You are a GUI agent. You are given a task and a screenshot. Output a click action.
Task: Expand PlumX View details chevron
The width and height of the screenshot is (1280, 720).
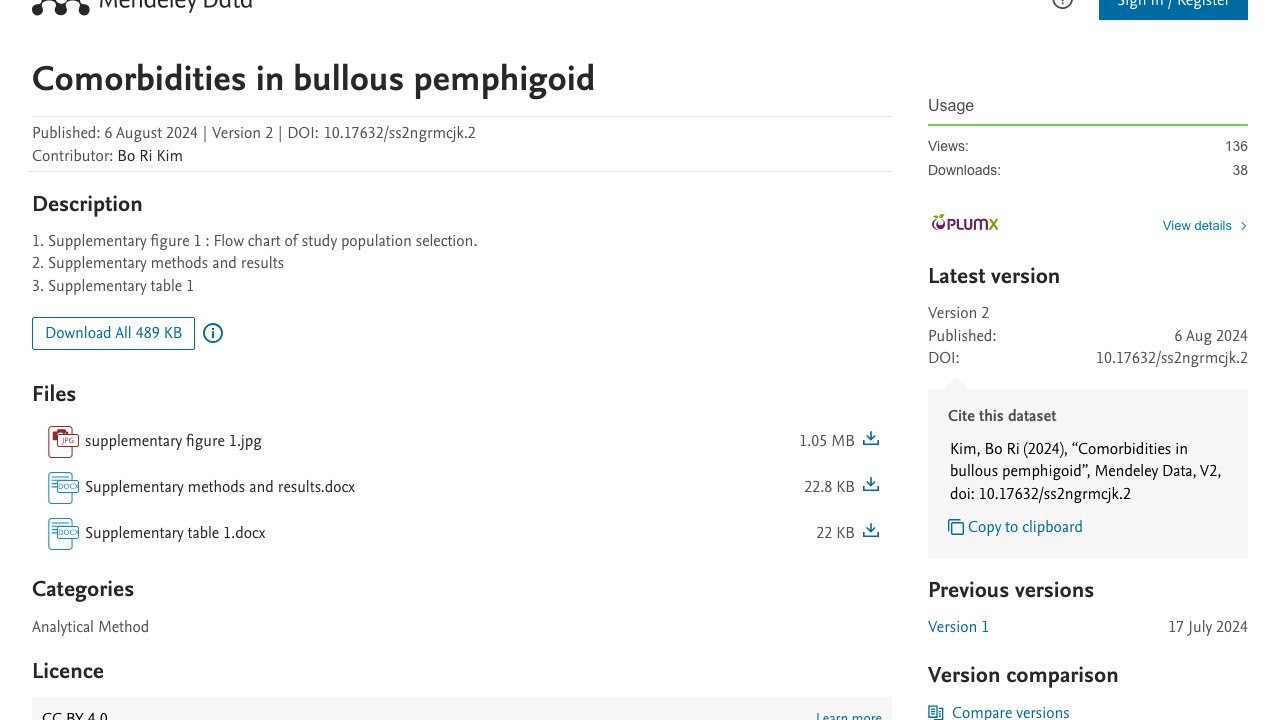click(1244, 226)
